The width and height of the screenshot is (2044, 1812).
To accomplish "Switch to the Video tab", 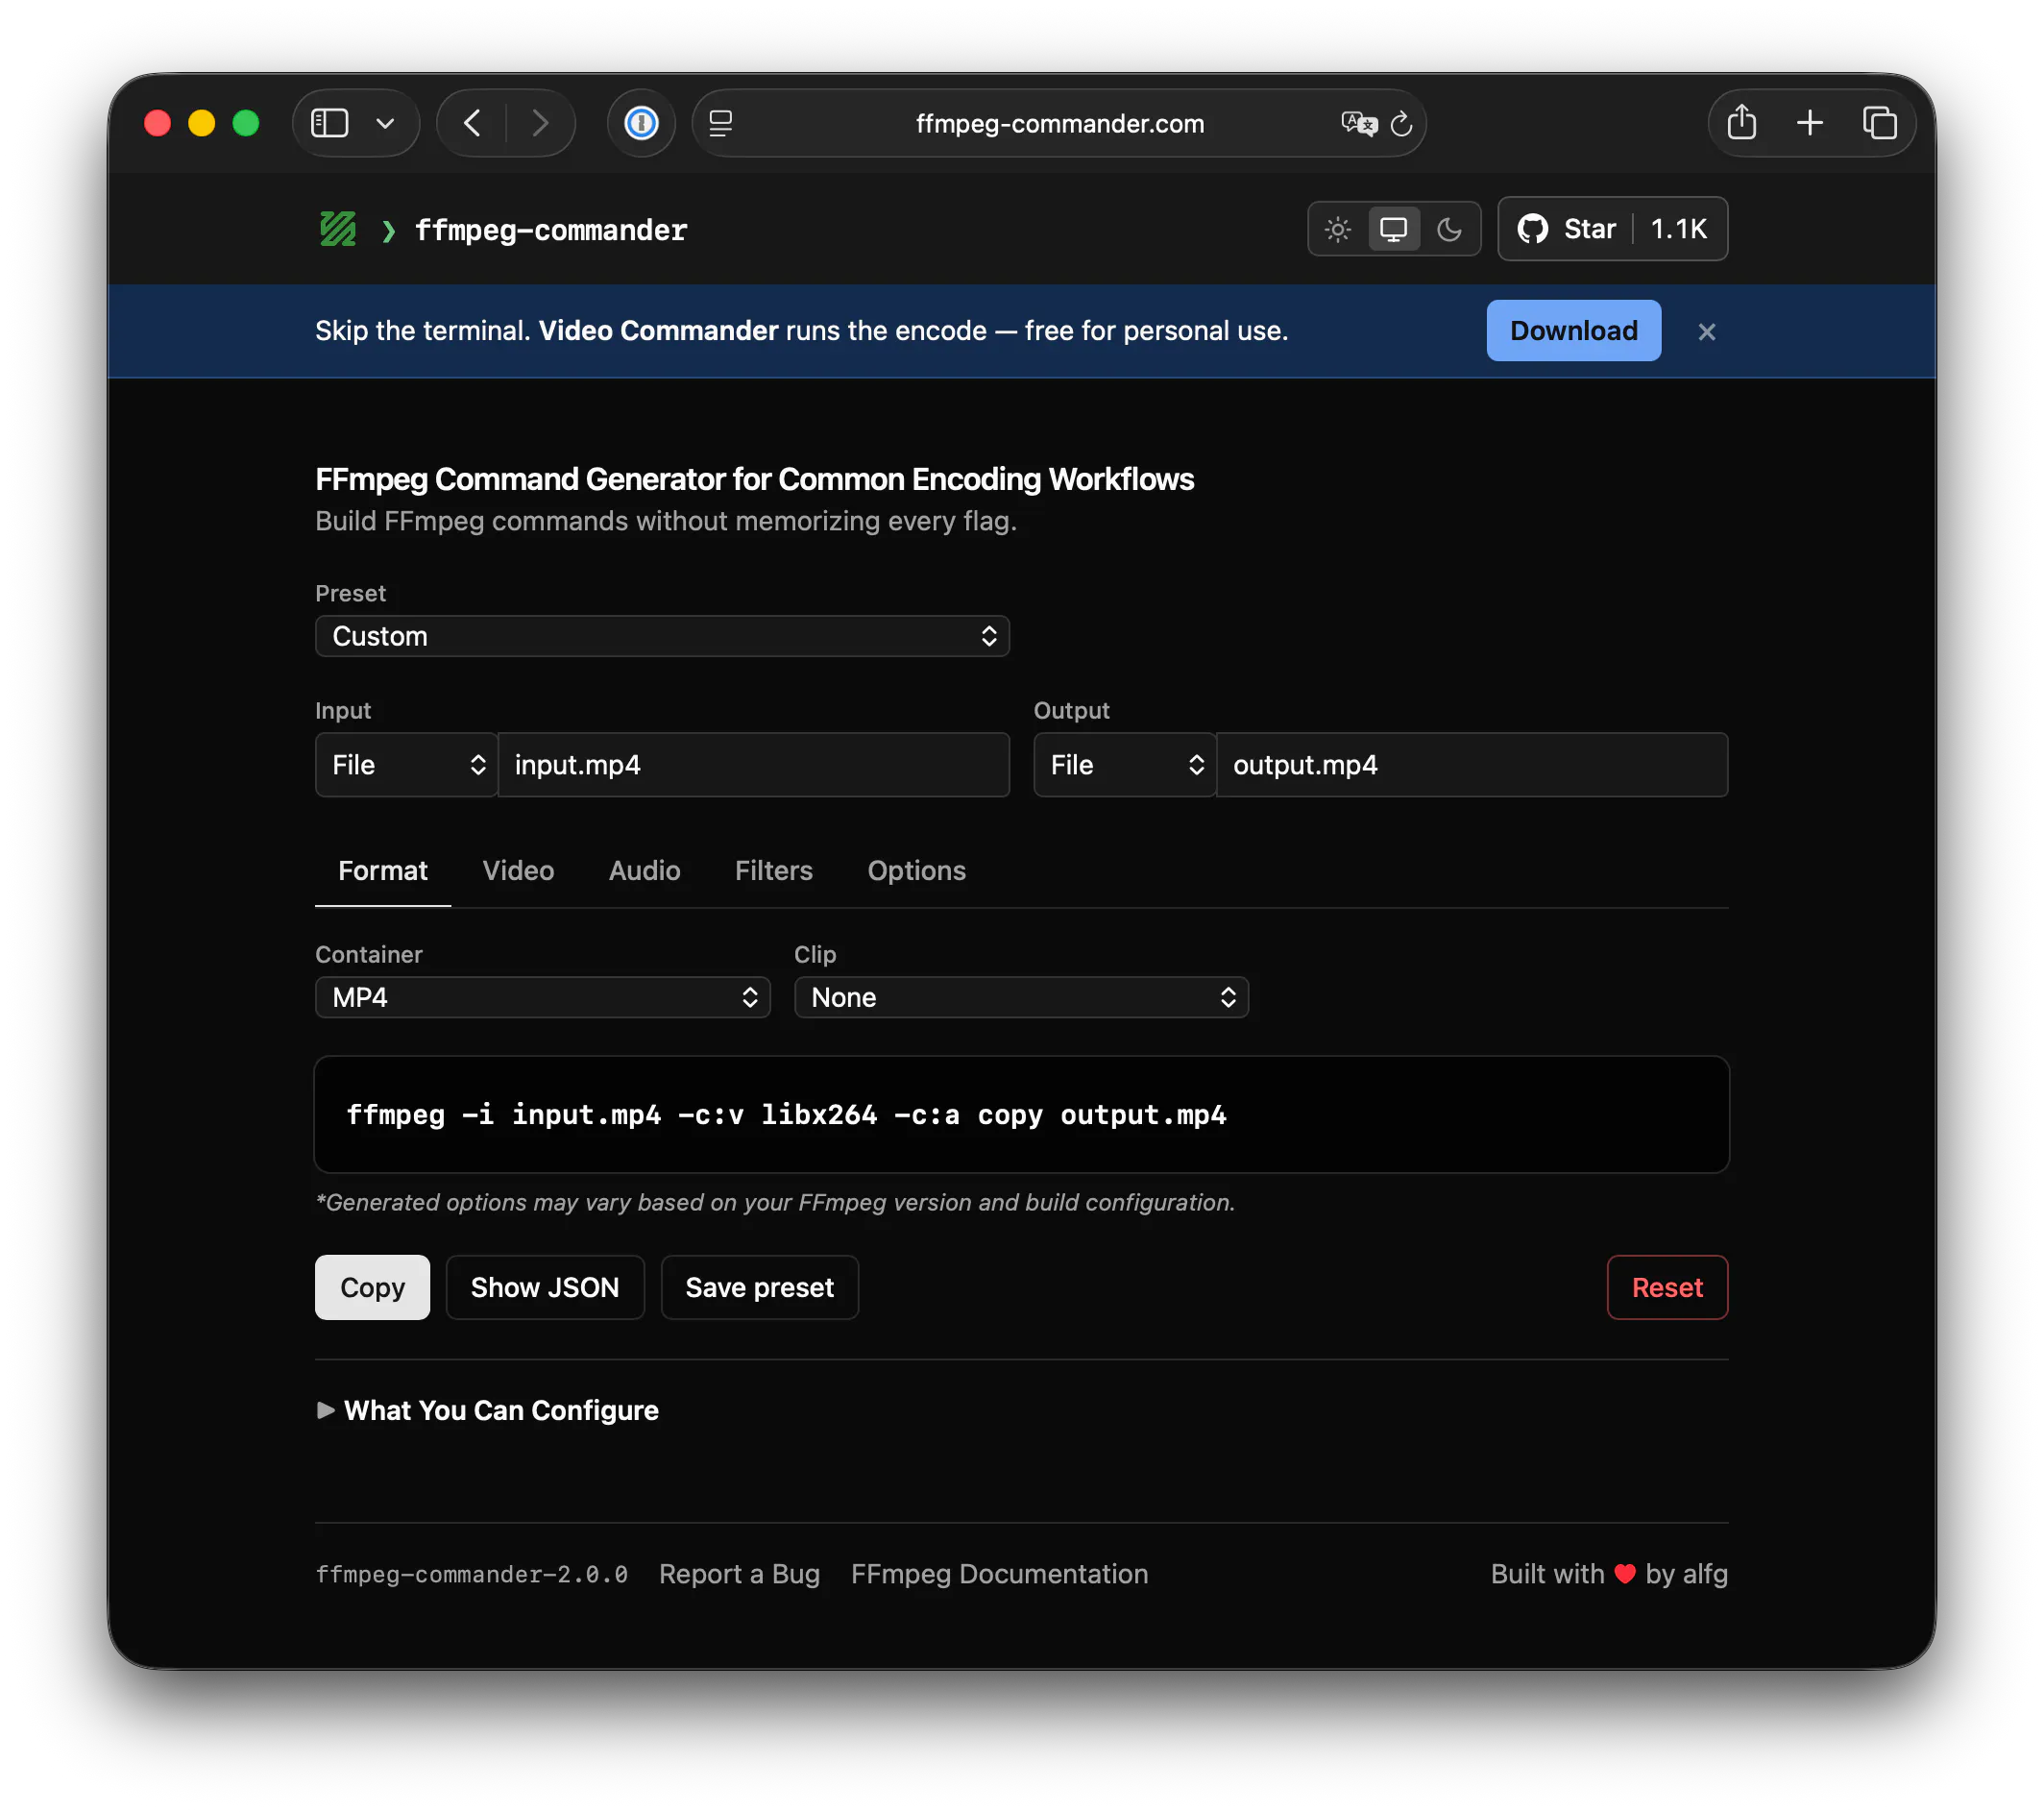I will 518,871.
